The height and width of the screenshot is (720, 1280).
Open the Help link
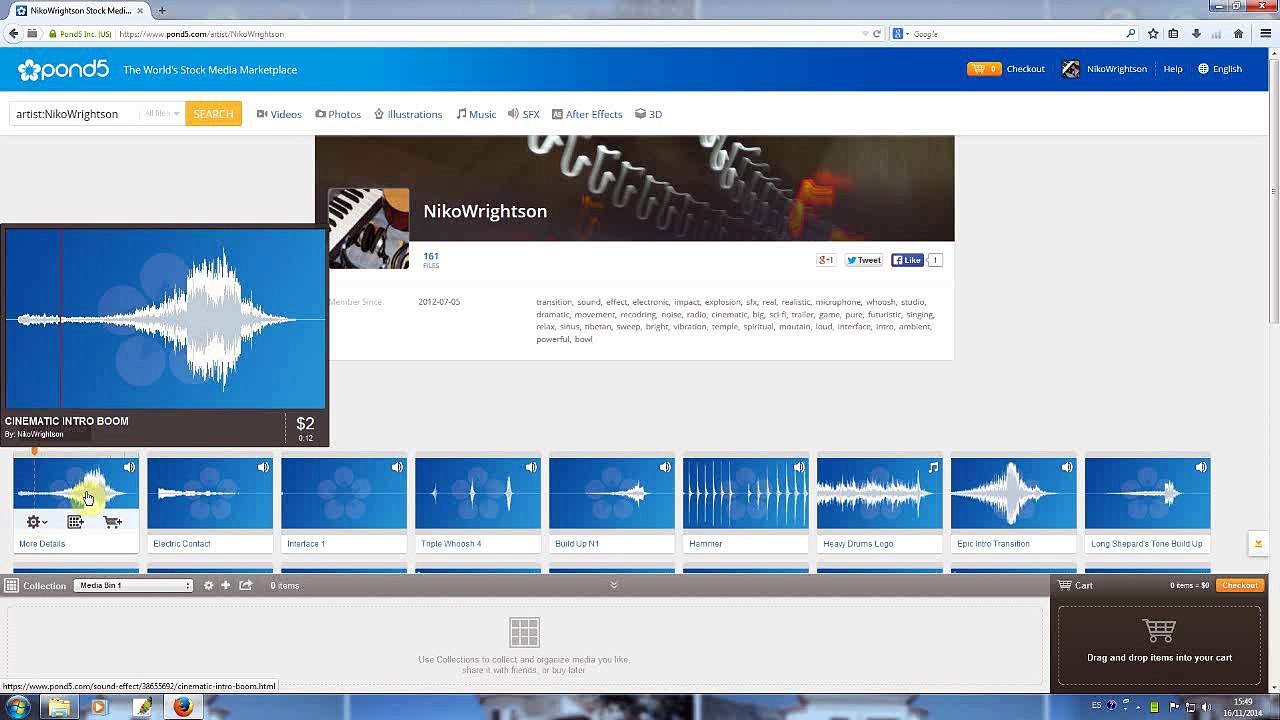click(x=1173, y=69)
